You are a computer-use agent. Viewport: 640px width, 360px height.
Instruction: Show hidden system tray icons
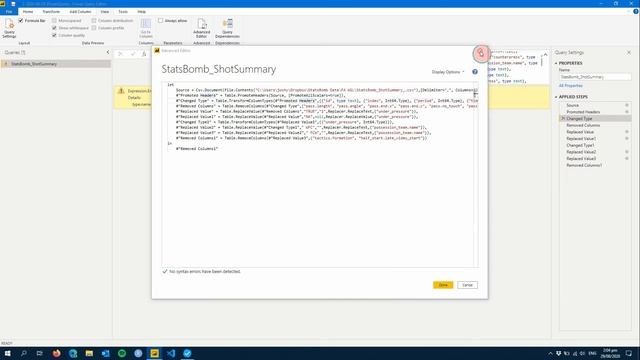[550, 353]
